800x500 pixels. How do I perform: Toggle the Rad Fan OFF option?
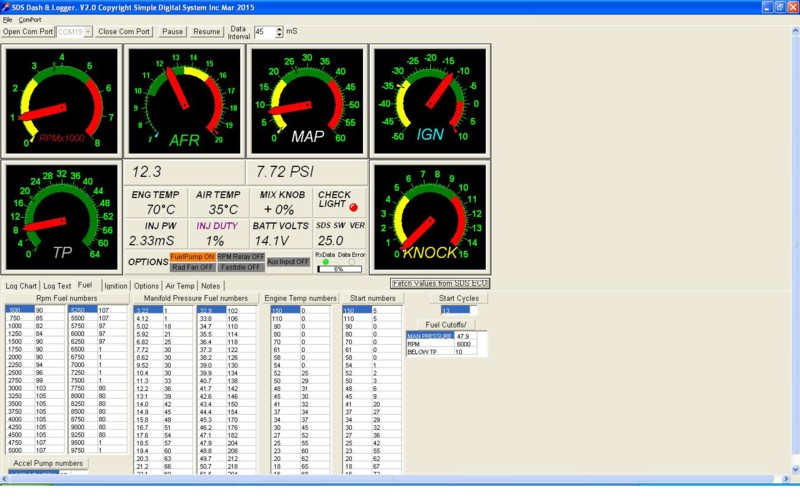pos(192,267)
